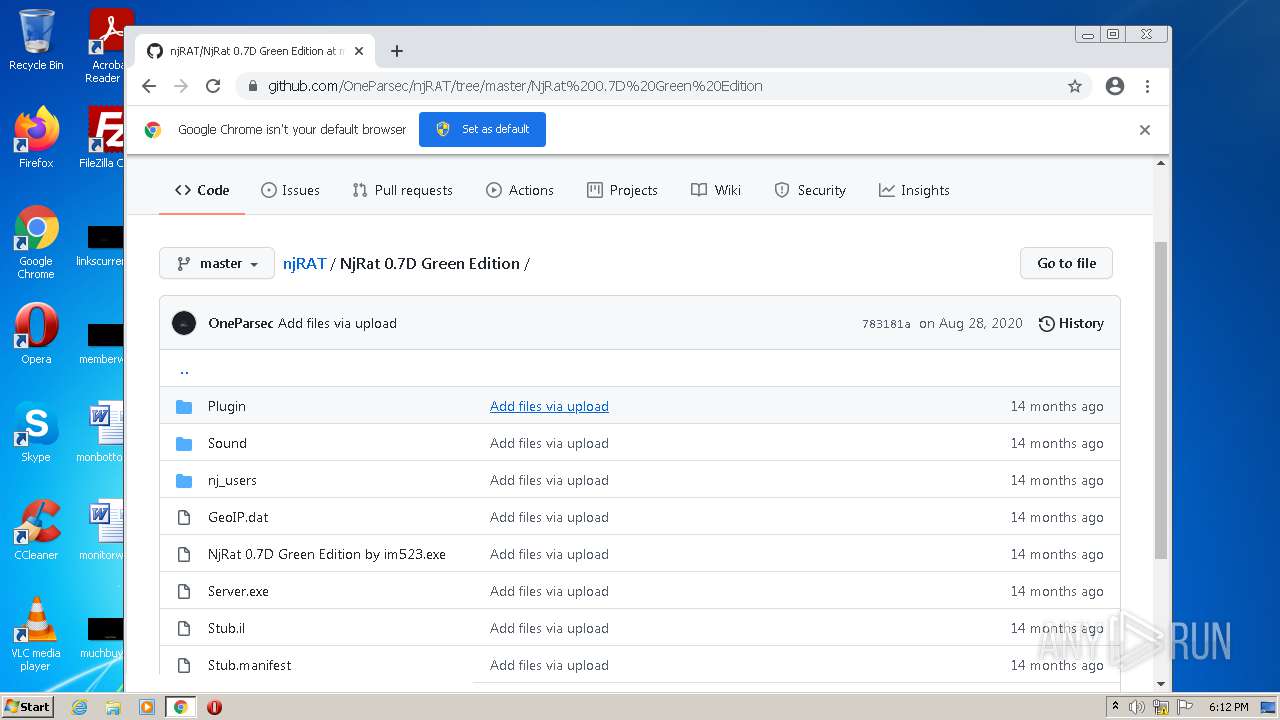Viewport: 1280px width, 720px height.
Task: Click the address bar URL
Action: point(515,86)
